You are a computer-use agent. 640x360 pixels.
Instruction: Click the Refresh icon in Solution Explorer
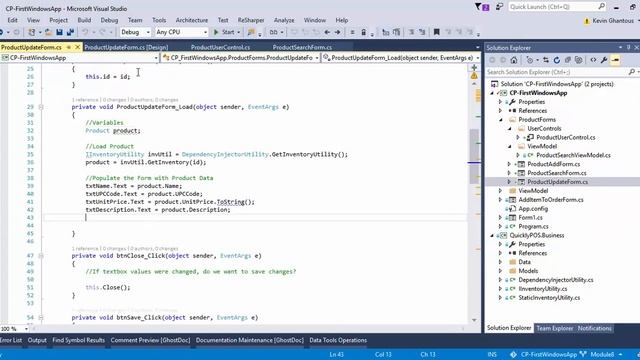pyautogui.click(x=557, y=60)
